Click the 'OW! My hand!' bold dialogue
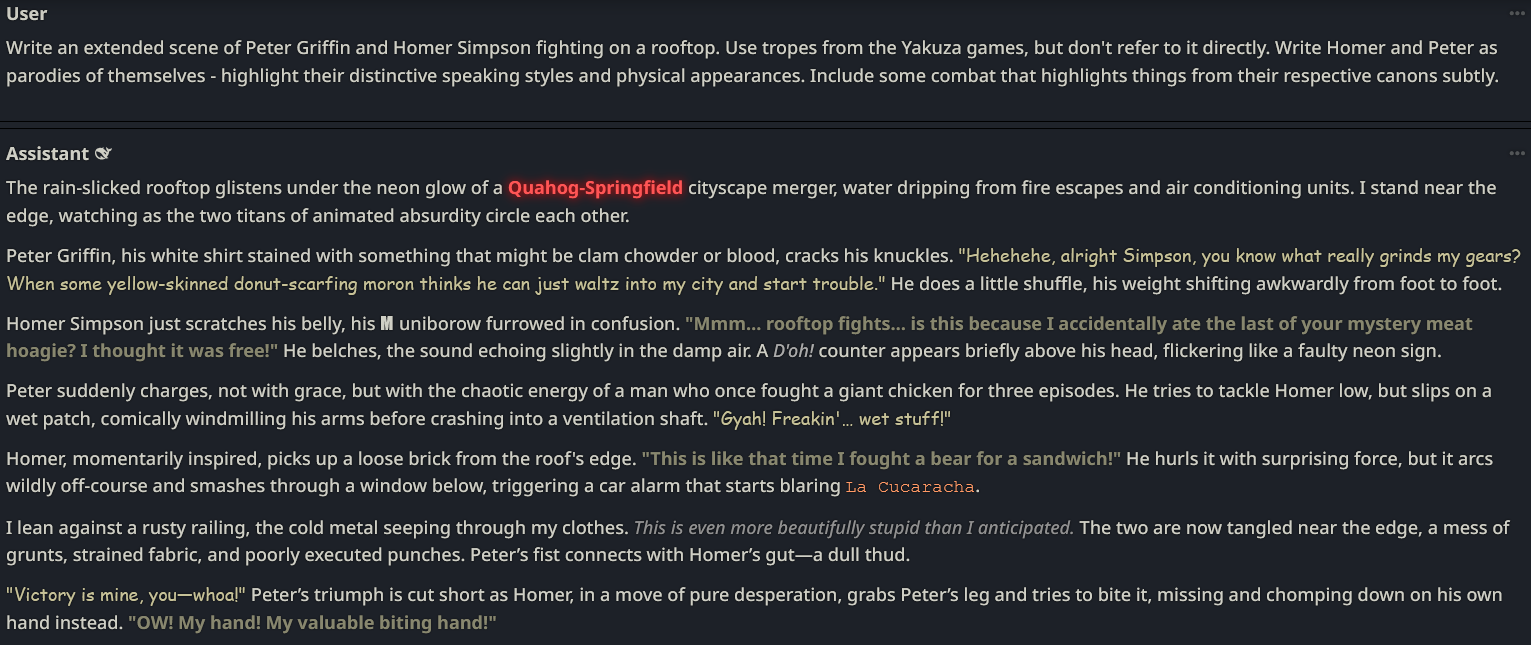The image size is (1531, 645). point(312,622)
